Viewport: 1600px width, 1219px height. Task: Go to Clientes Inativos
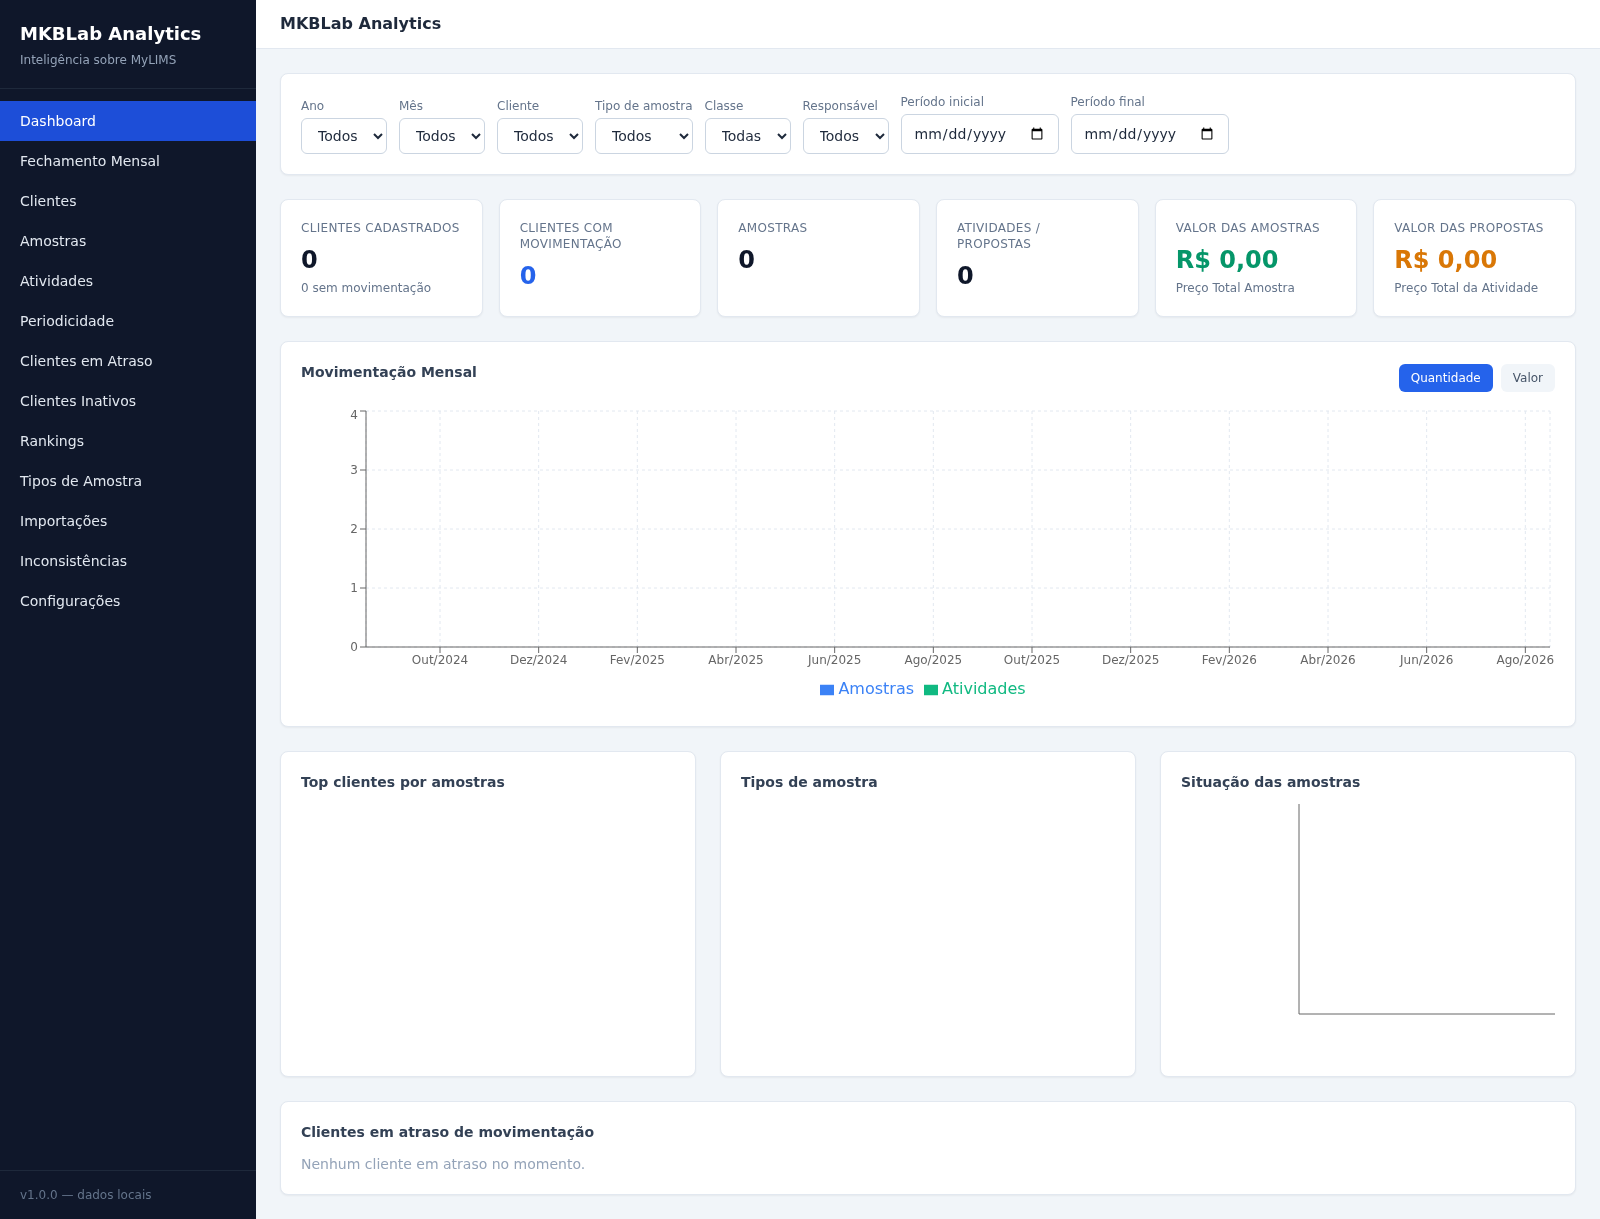[x=128, y=401]
